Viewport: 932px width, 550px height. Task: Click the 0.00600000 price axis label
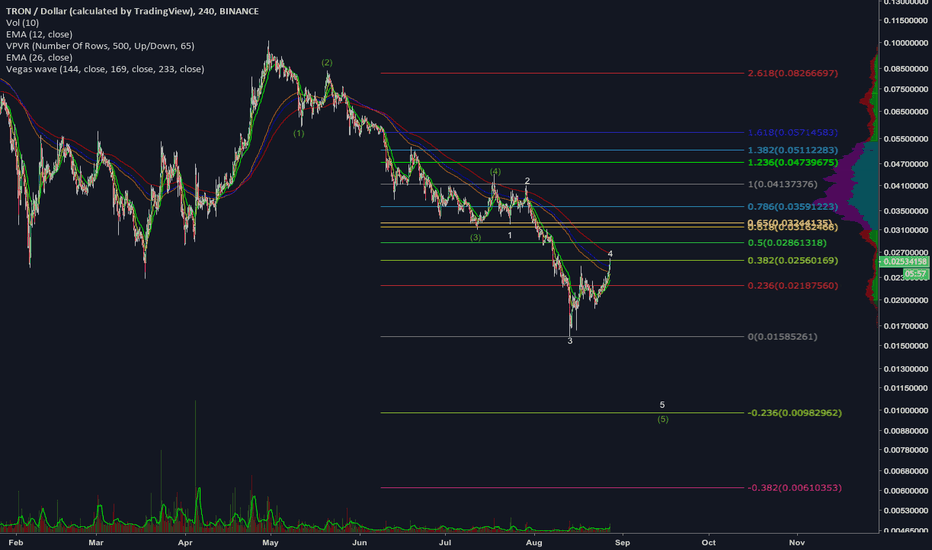click(906, 491)
